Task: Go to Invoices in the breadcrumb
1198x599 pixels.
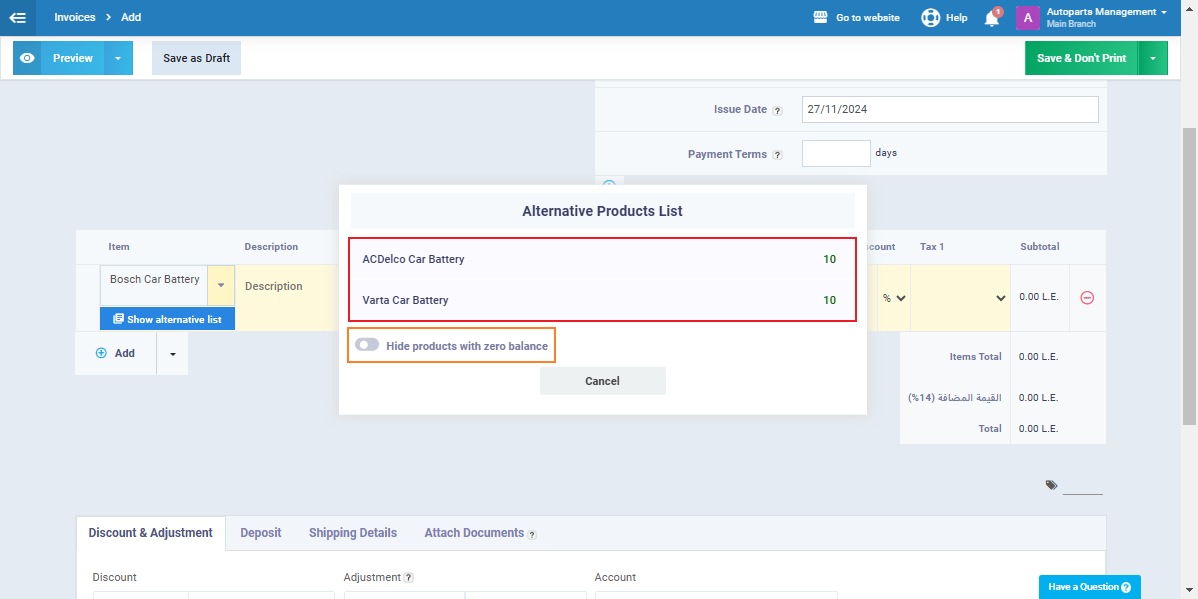Action: (75, 17)
